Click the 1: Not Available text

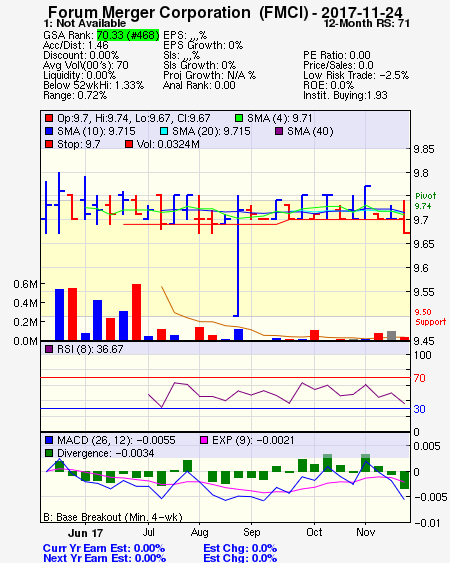(85, 23)
